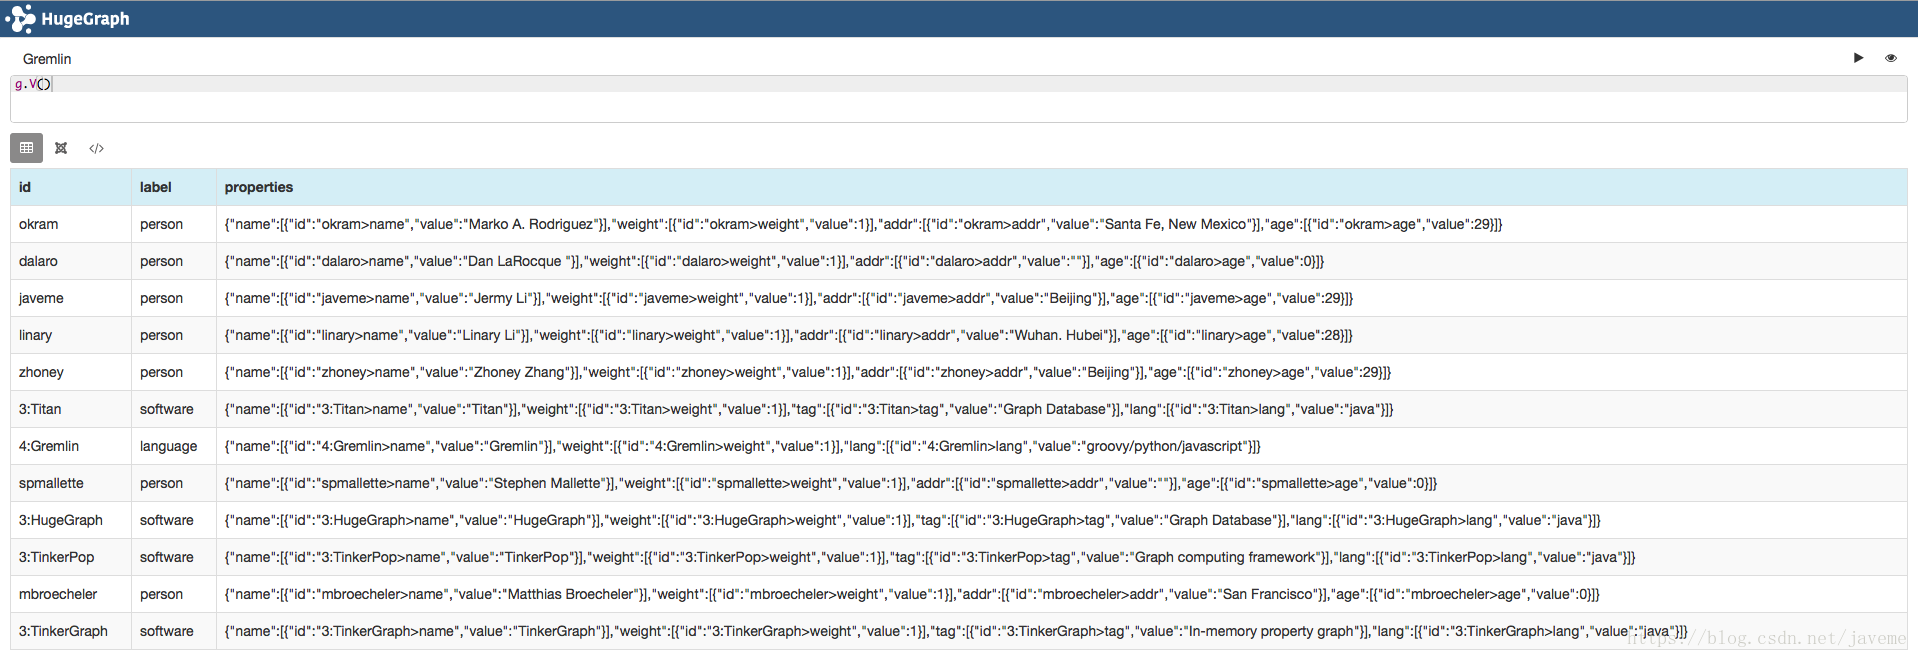The width and height of the screenshot is (1918, 658).
Task: Click the software label in 3:HugeGraph row
Action: [166, 520]
